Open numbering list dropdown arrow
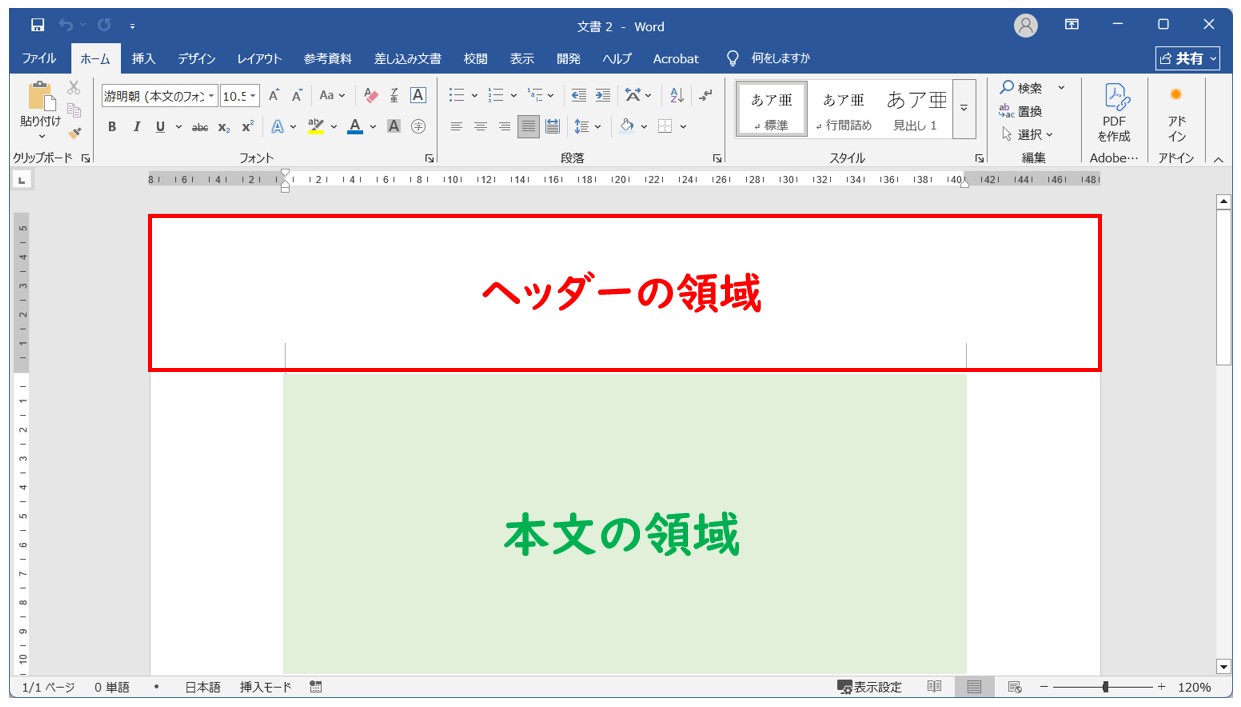The height and width of the screenshot is (707, 1241). pos(513,96)
